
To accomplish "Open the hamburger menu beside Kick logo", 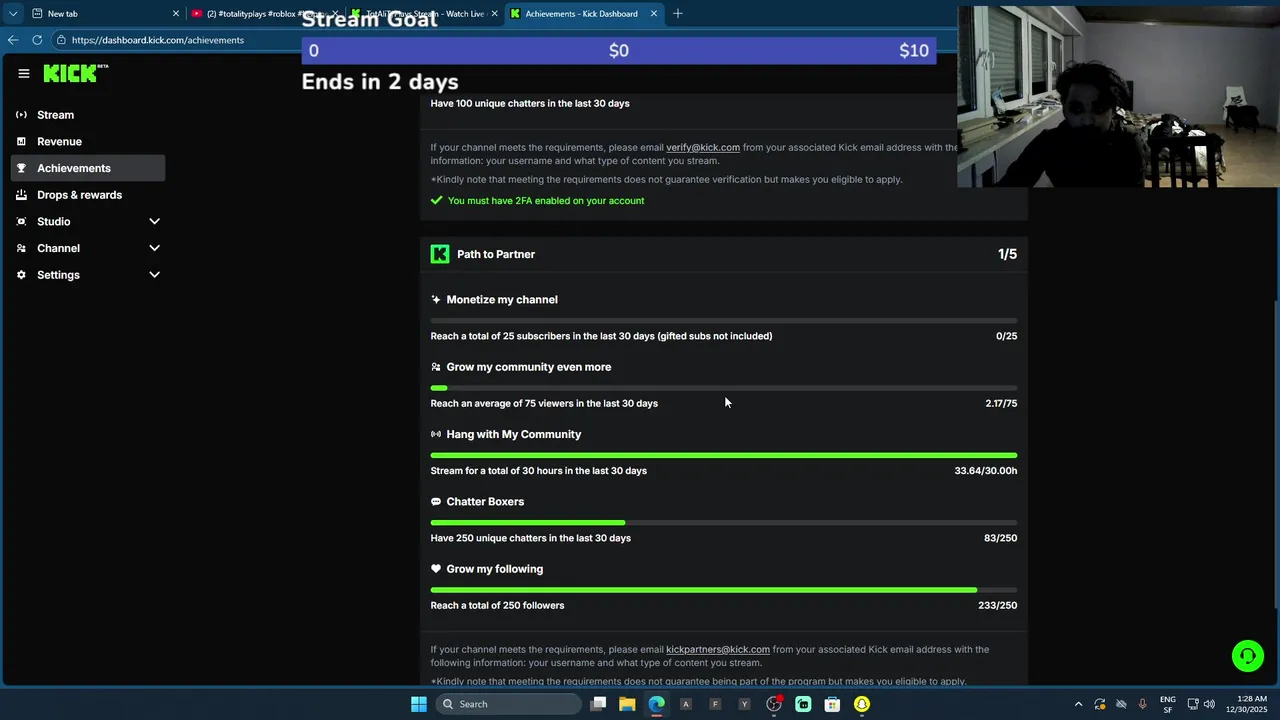I will (x=23, y=73).
